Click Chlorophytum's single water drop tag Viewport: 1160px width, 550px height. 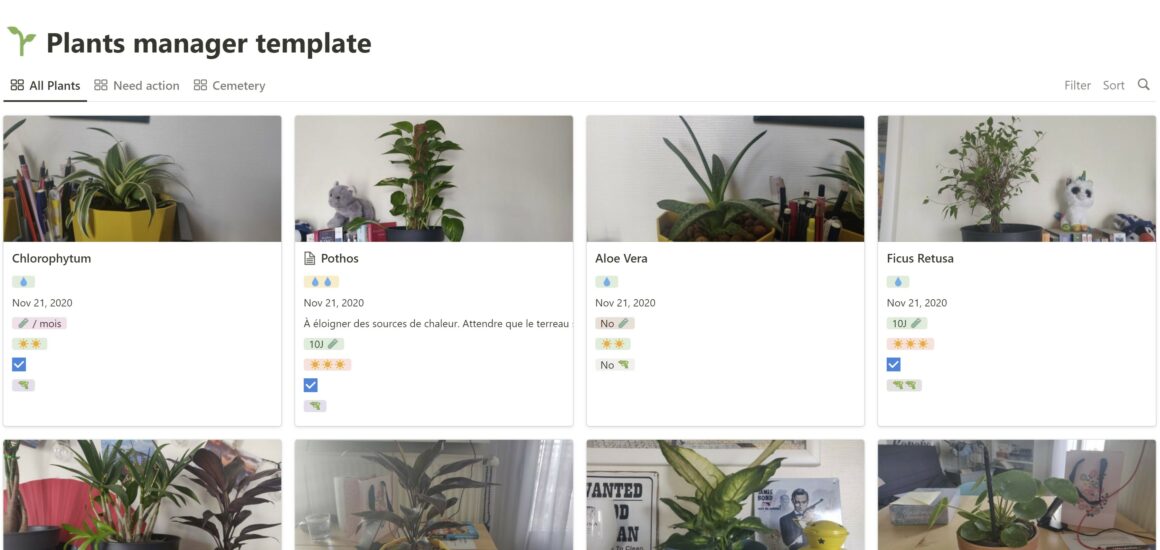[x=23, y=282]
